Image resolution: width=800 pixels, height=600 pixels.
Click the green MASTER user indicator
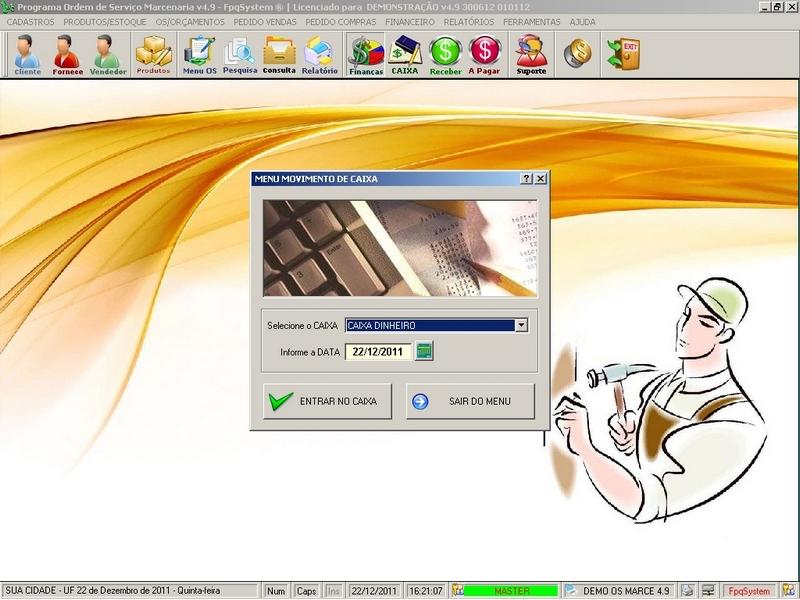point(511,591)
